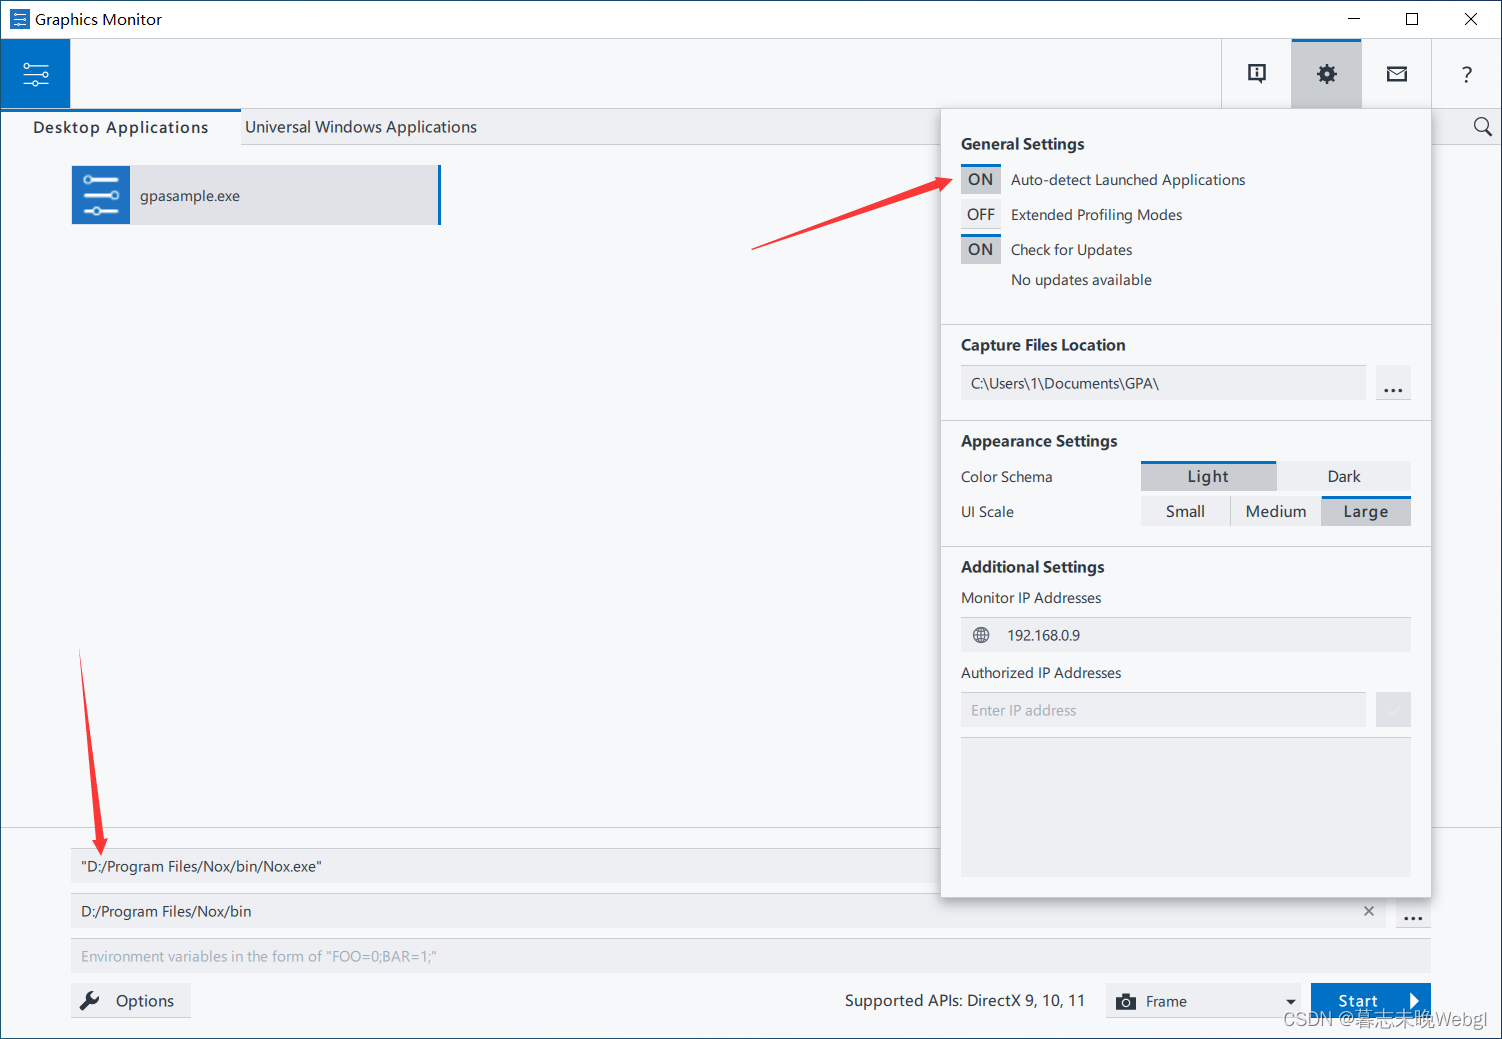
Task: Select the 192.168.0.9 monitor IP entry
Action: 1186,635
